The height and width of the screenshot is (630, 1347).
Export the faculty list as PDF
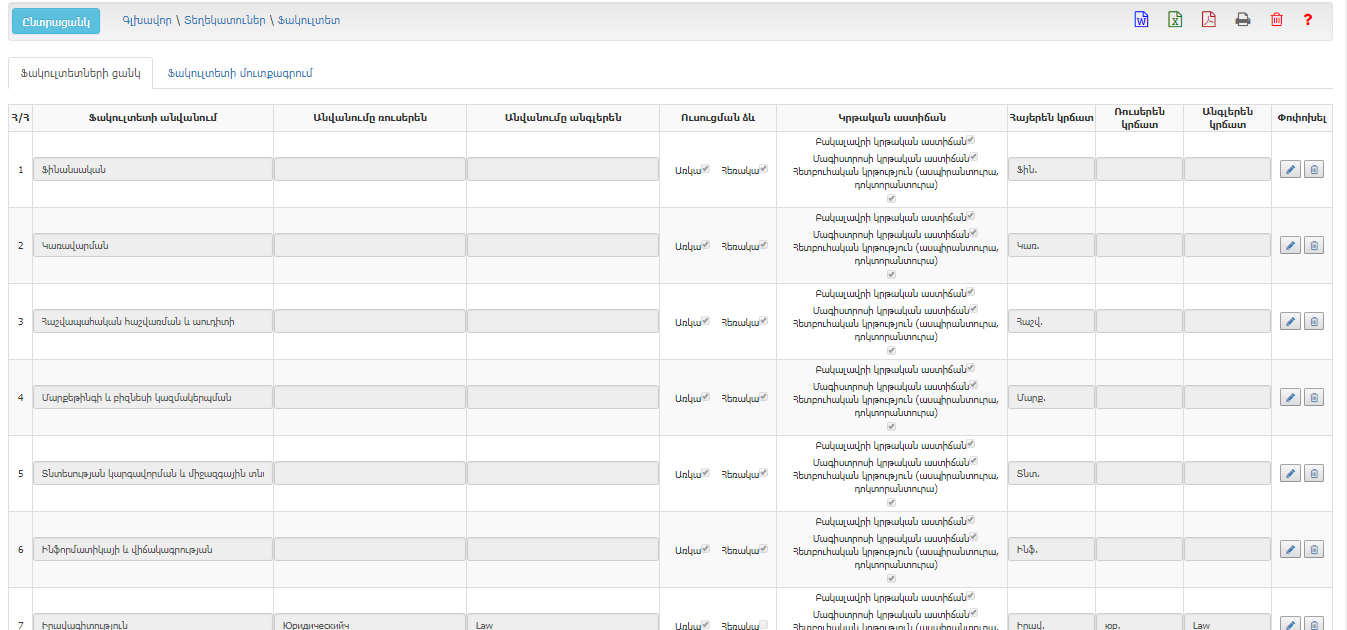[x=1209, y=20]
